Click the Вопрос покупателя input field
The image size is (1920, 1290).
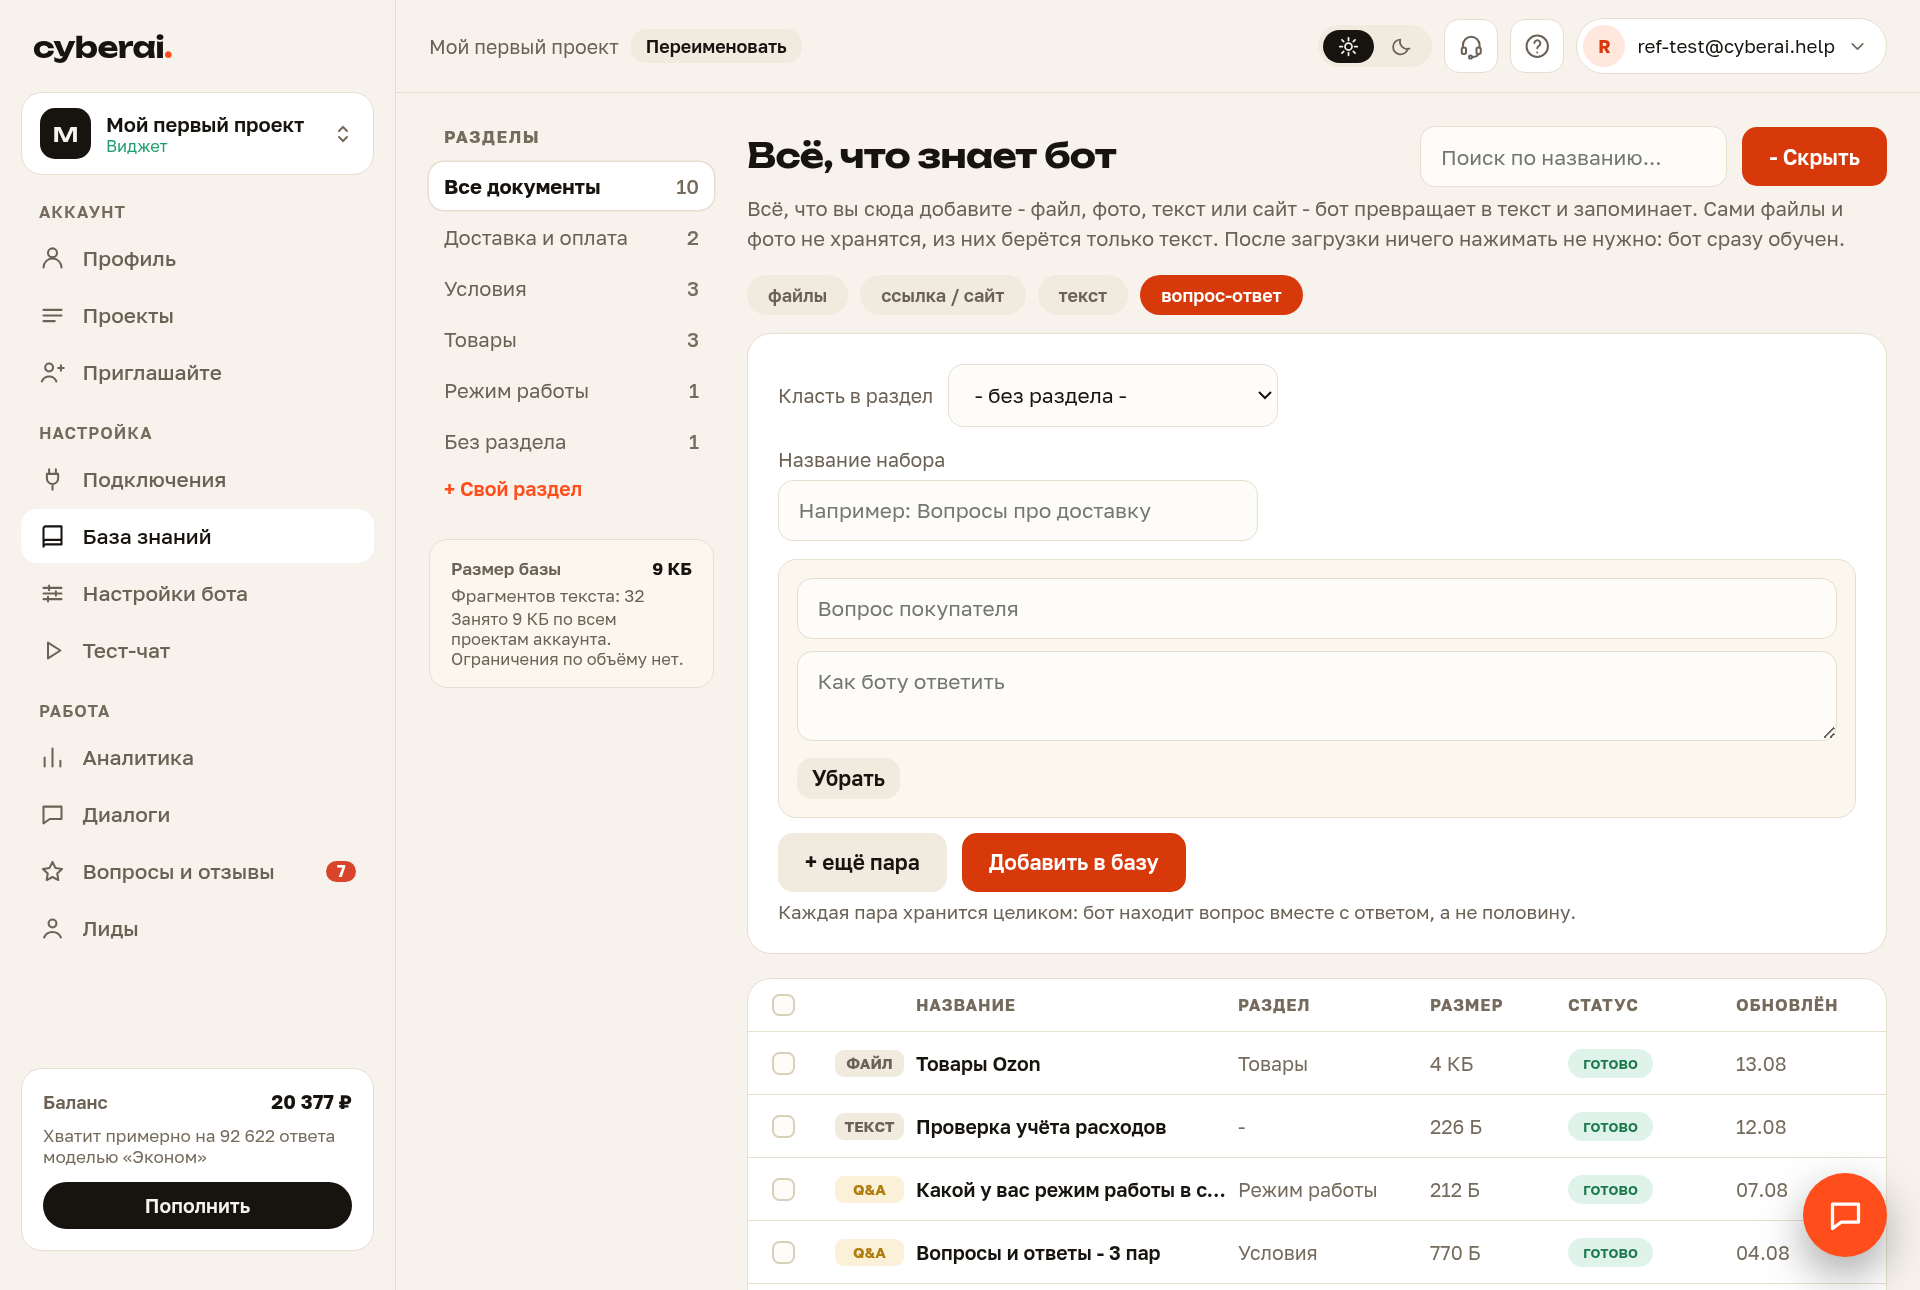tap(1316, 609)
